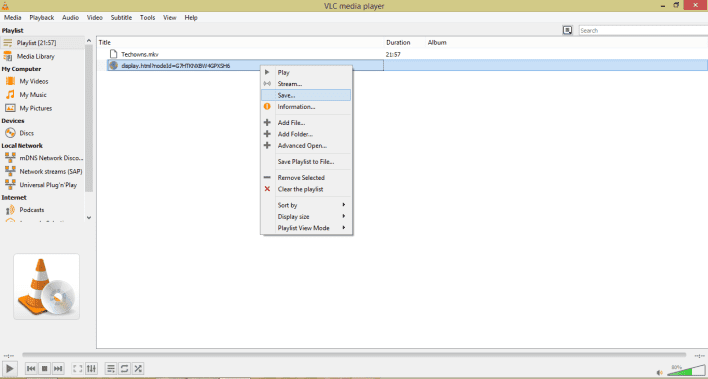The height and width of the screenshot is (379, 708).
Task: Click the Next media button
Action: (x=58, y=369)
